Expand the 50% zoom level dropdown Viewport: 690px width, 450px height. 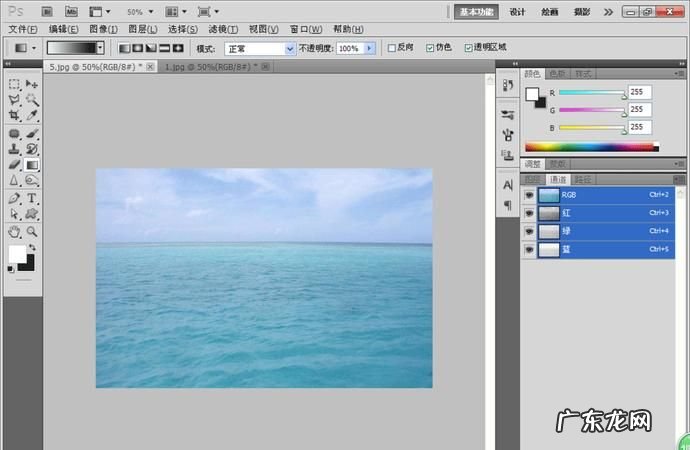click(150, 12)
